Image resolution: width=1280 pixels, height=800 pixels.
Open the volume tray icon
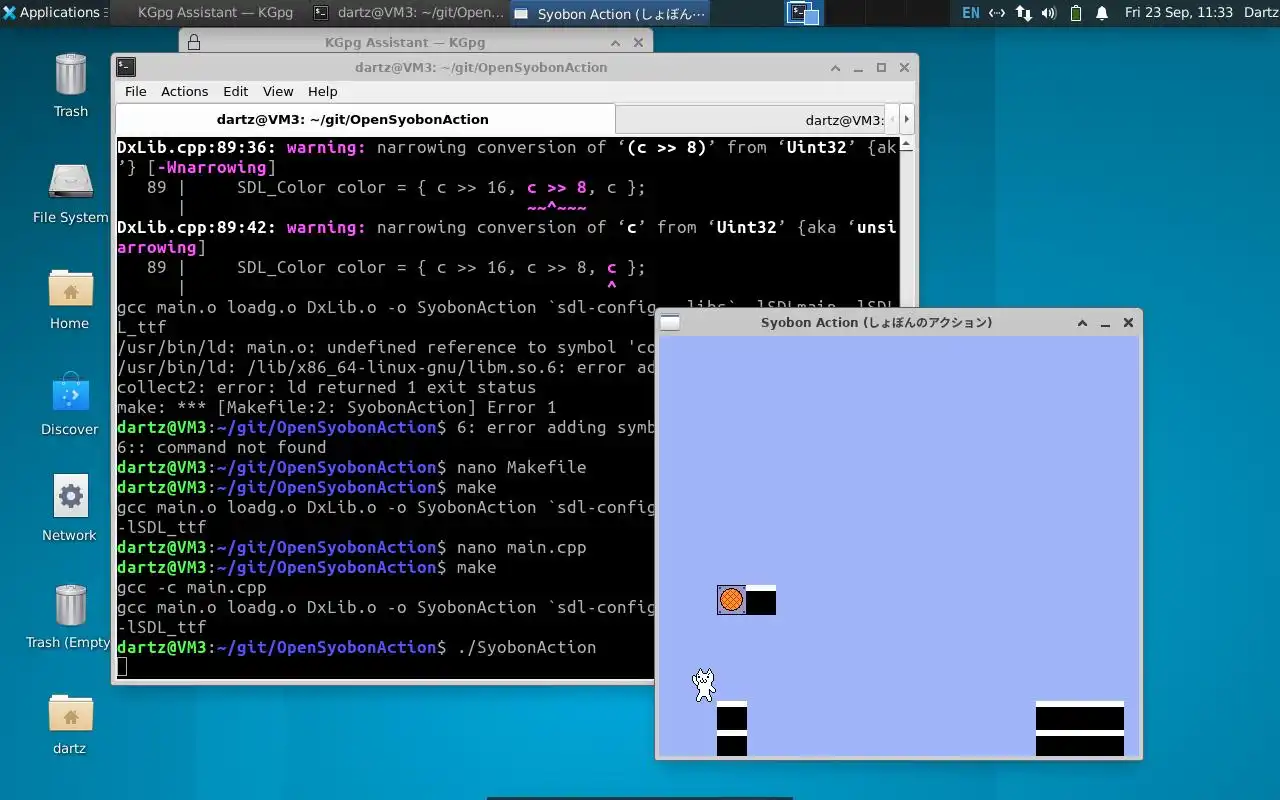[1049, 13]
